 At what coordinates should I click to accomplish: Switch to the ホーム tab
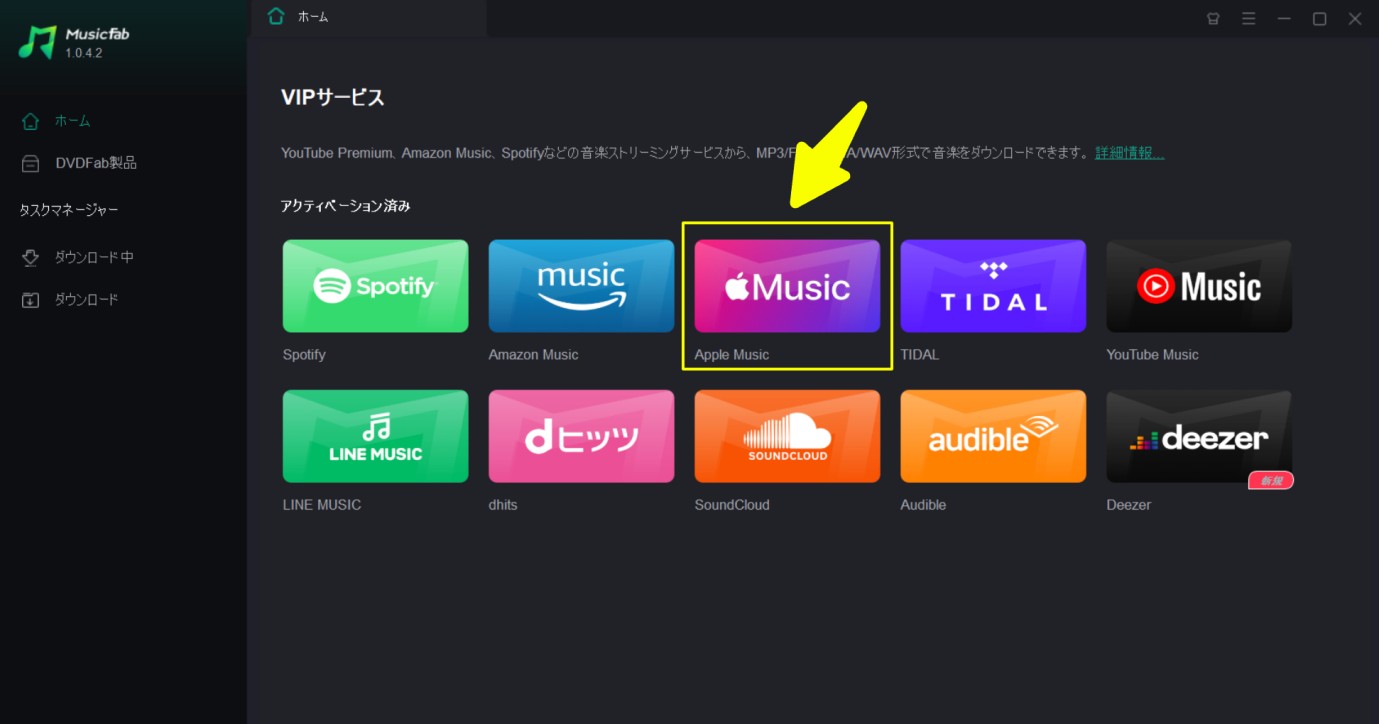(x=369, y=18)
